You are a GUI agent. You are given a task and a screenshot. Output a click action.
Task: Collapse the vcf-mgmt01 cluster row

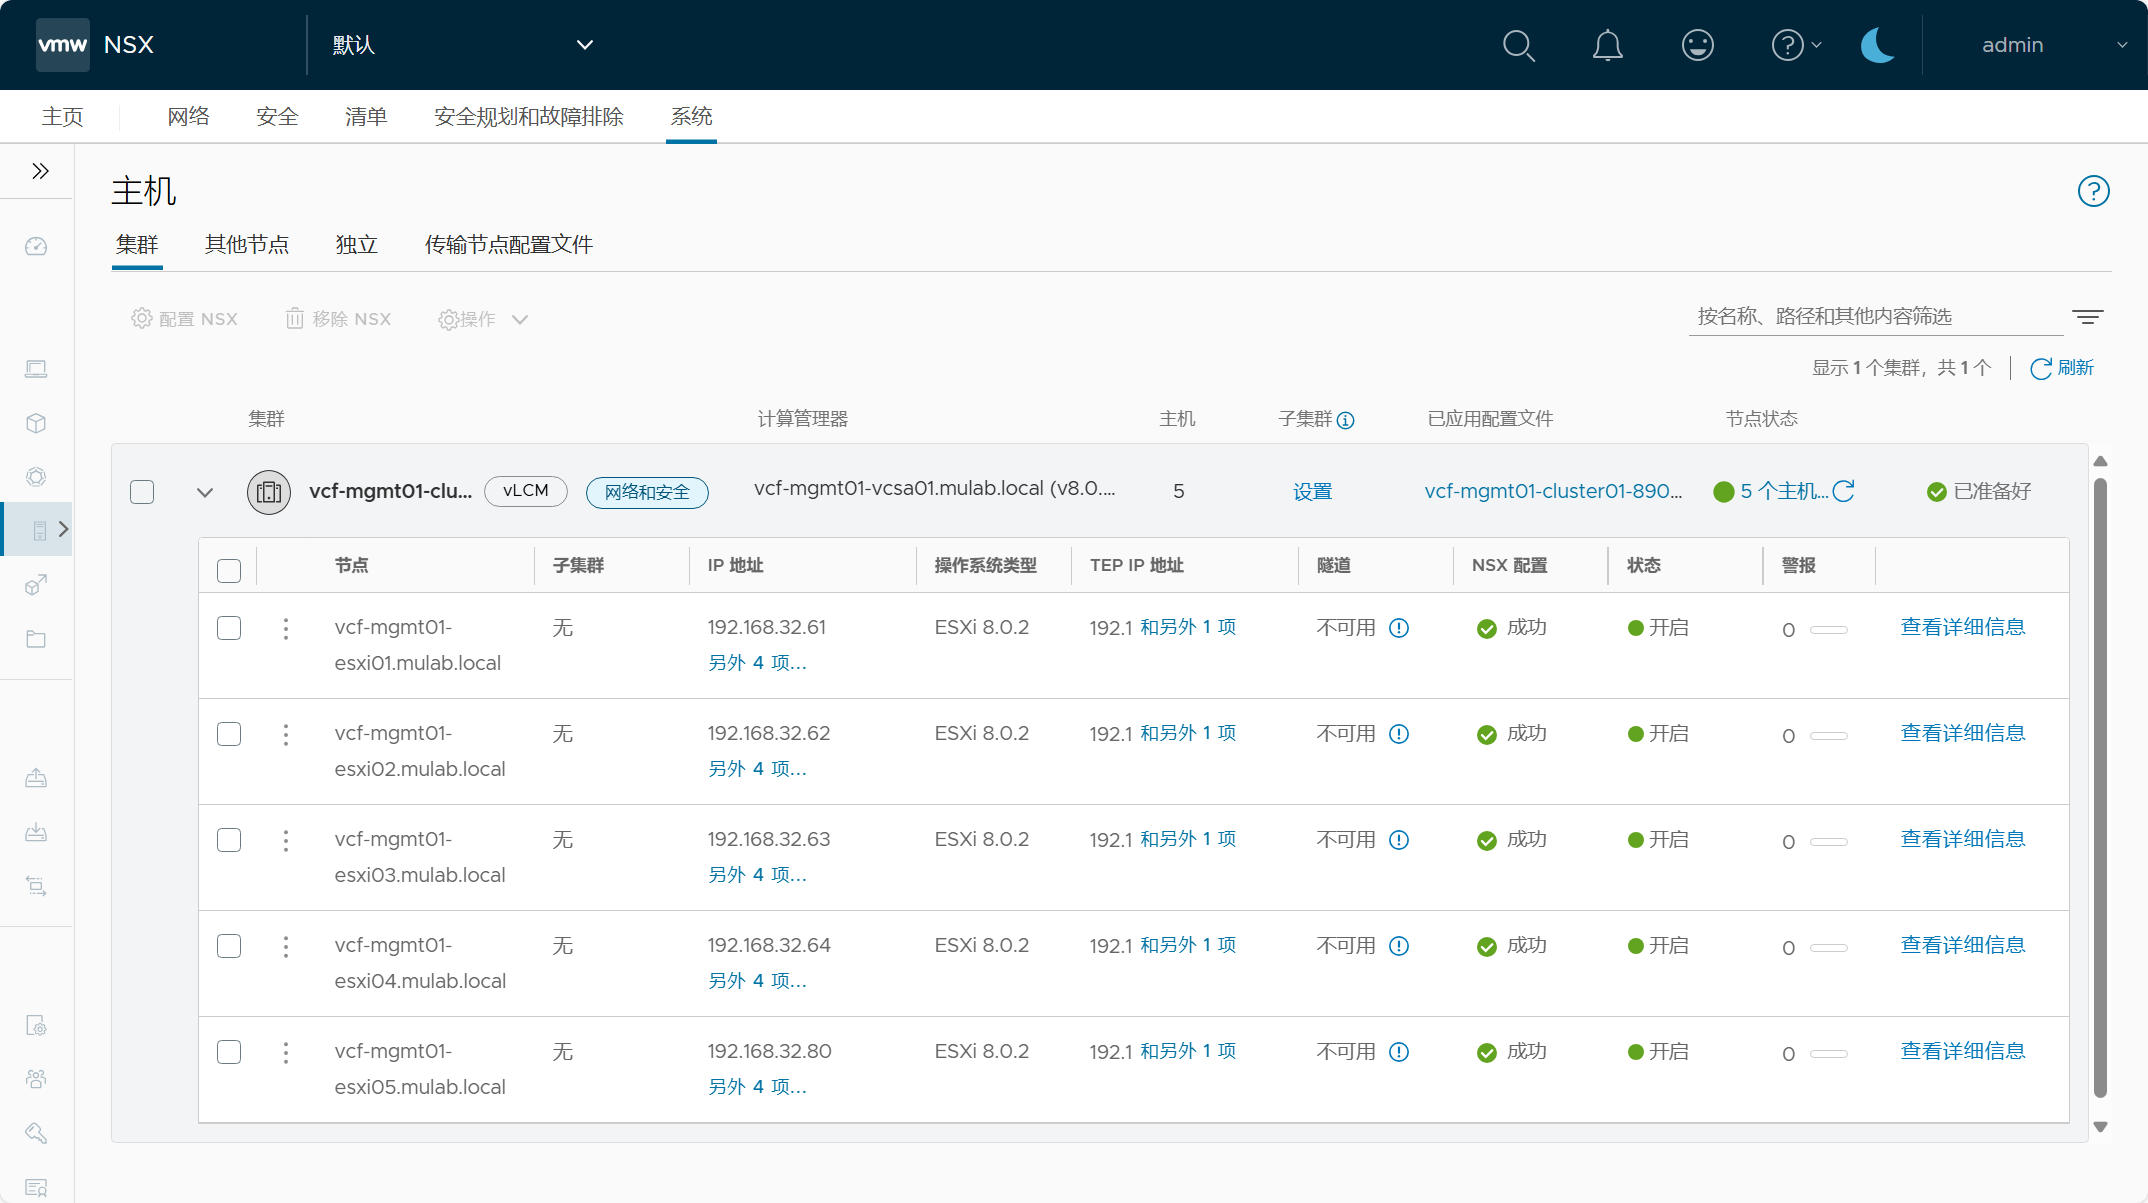205,492
